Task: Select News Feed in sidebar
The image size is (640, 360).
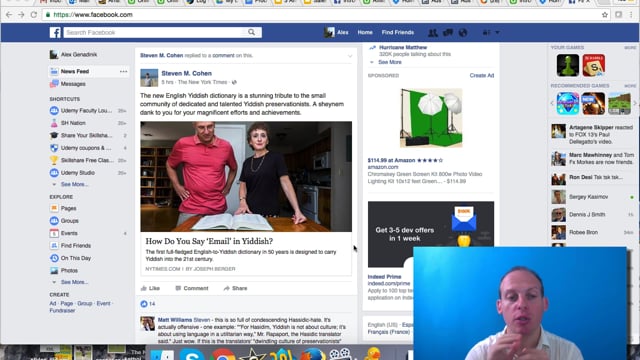Action: tap(75, 71)
